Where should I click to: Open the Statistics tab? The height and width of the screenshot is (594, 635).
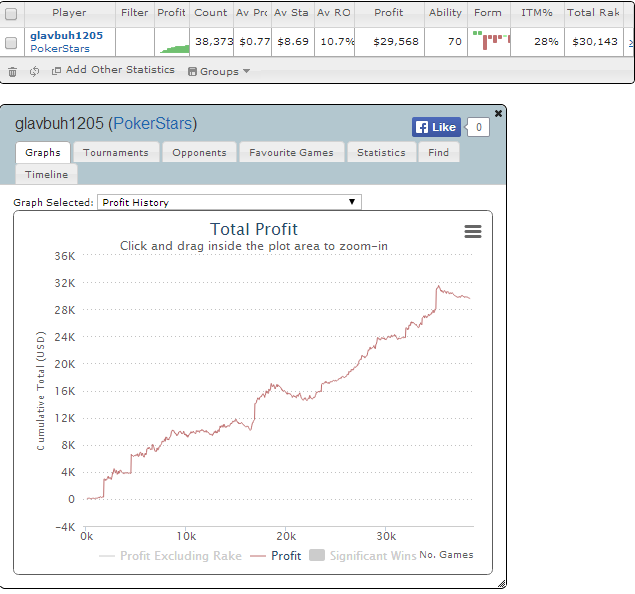pos(381,153)
